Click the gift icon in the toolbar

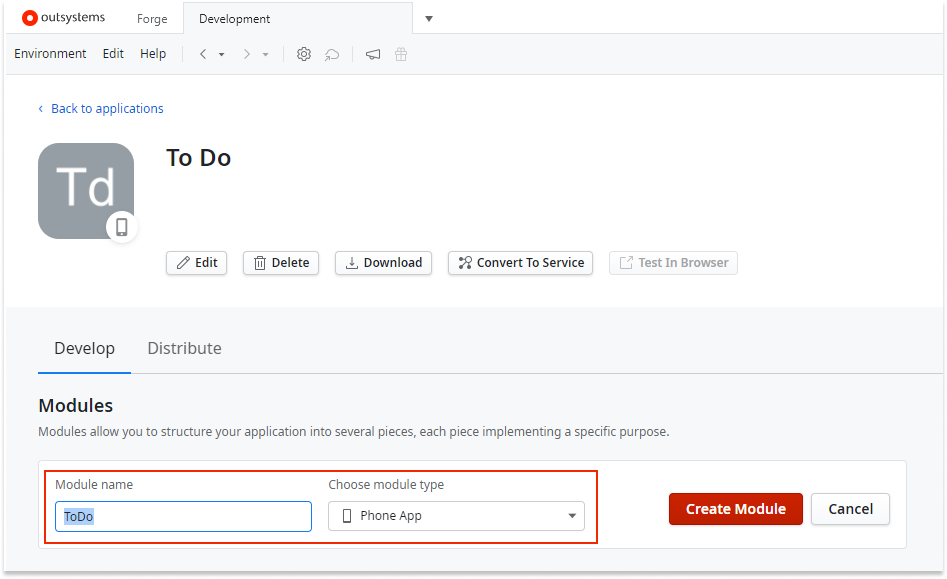point(400,54)
